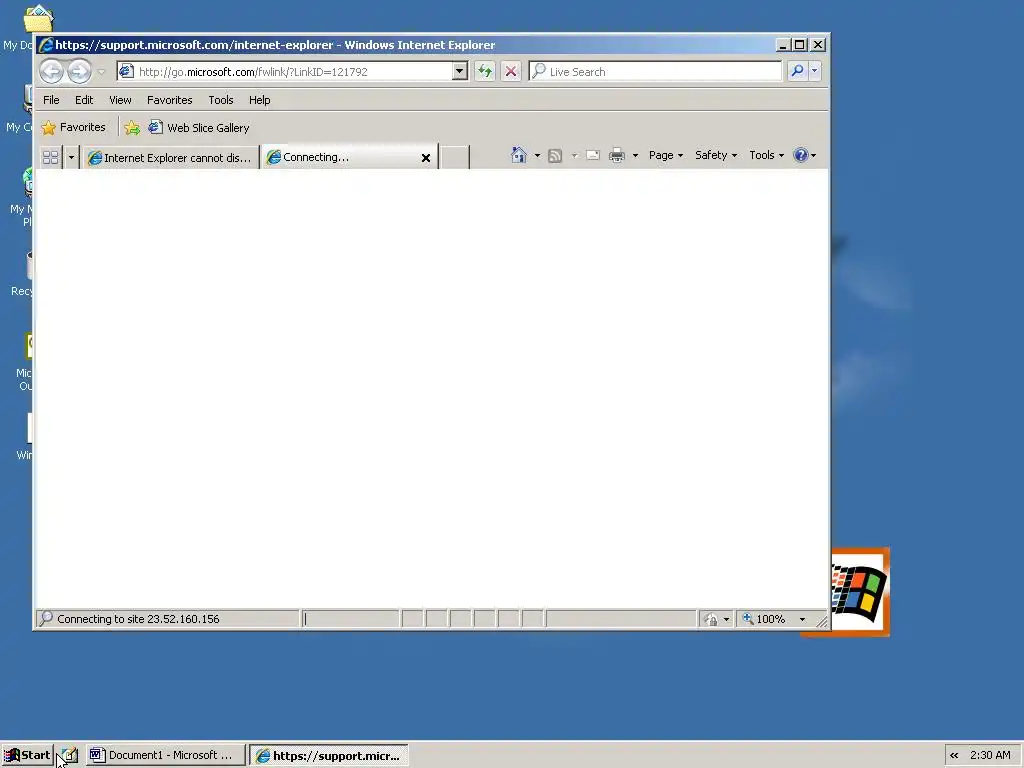Open search provider options dropdown
The height and width of the screenshot is (768, 1024).
click(814, 71)
